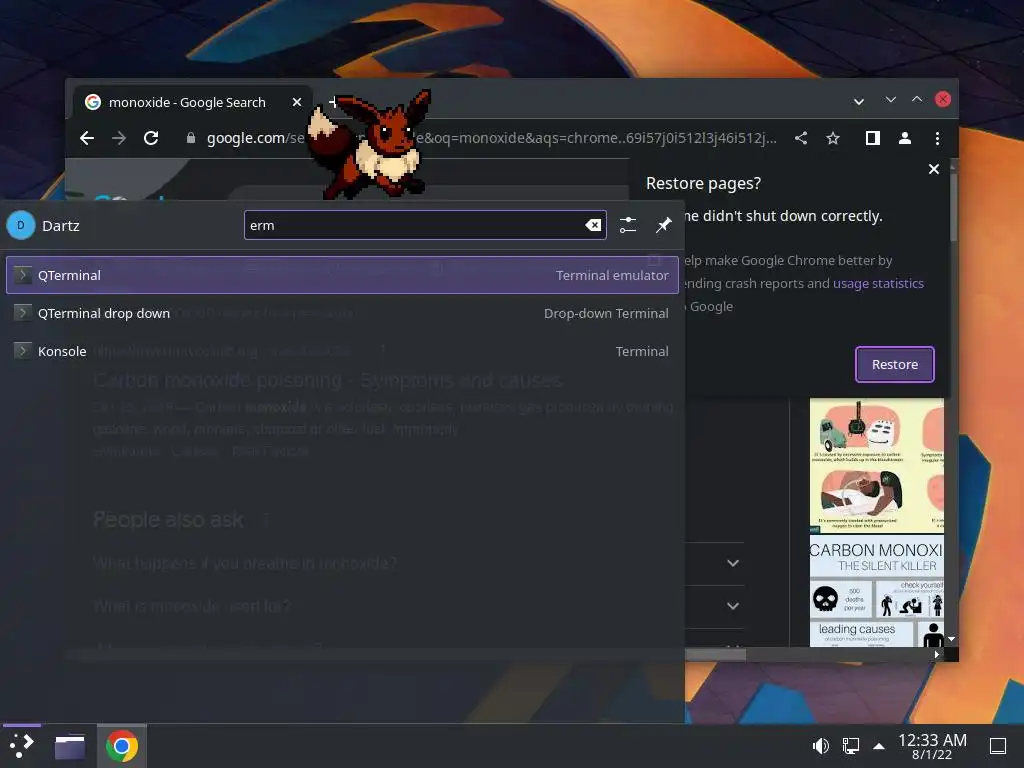Click Chrome icon in taskbar
The height and width of the screenshot is (768, 1024).
[121, 746]
